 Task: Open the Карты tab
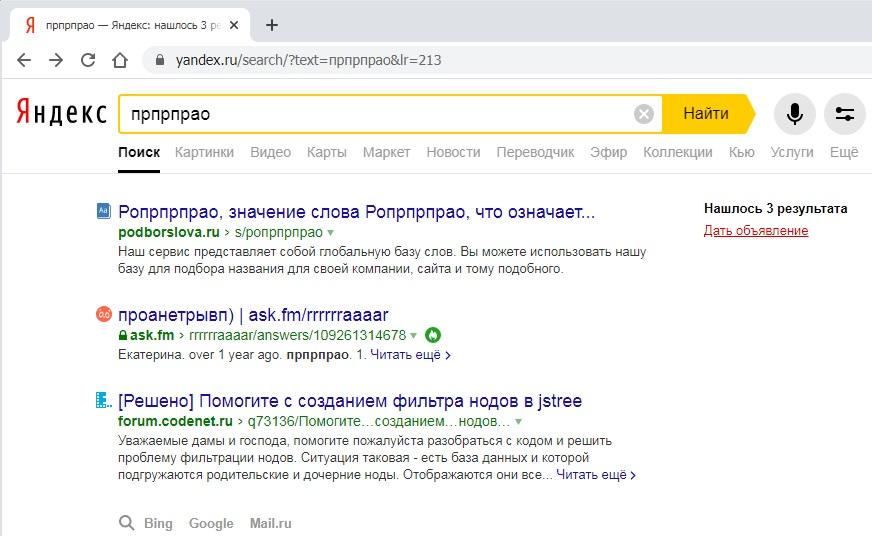click(326, 152)
